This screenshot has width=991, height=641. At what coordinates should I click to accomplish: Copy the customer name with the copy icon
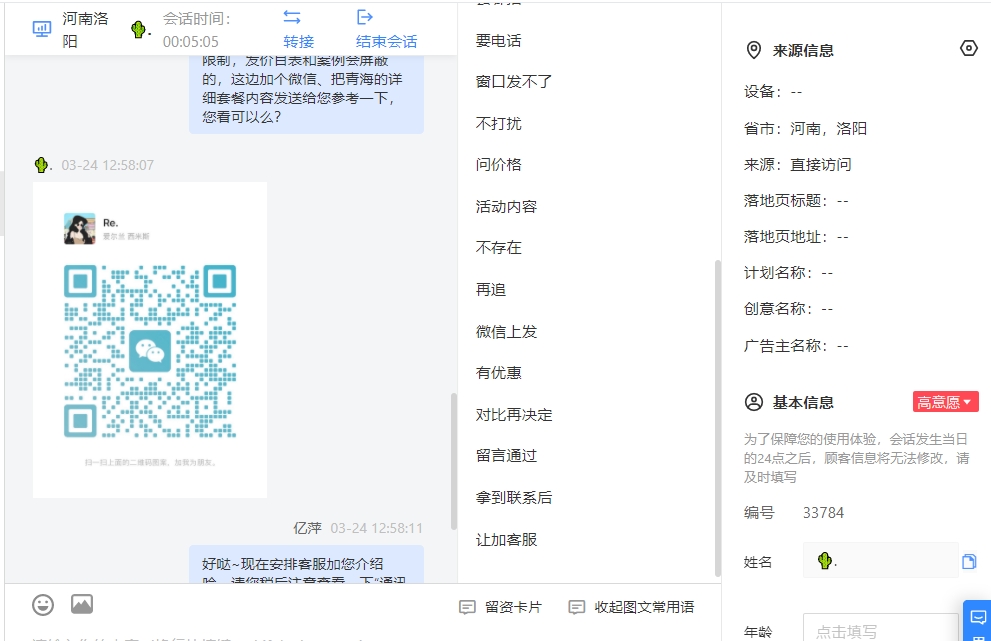pos(969,561)
